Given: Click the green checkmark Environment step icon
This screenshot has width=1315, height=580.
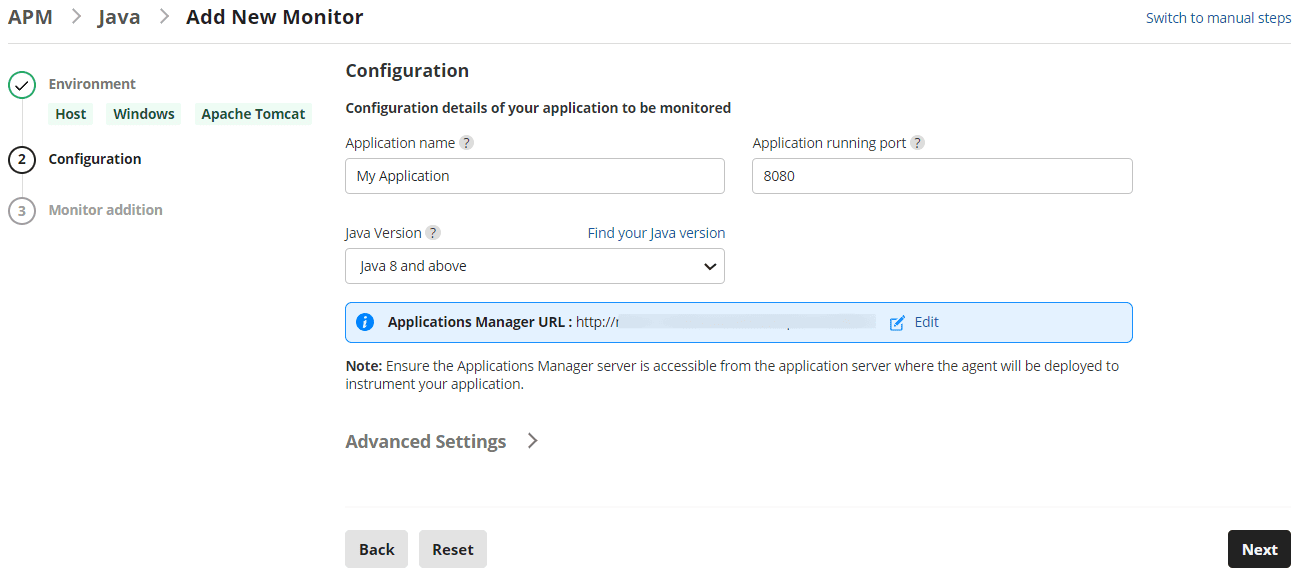Looking at the screenshot, I should 22,85.
